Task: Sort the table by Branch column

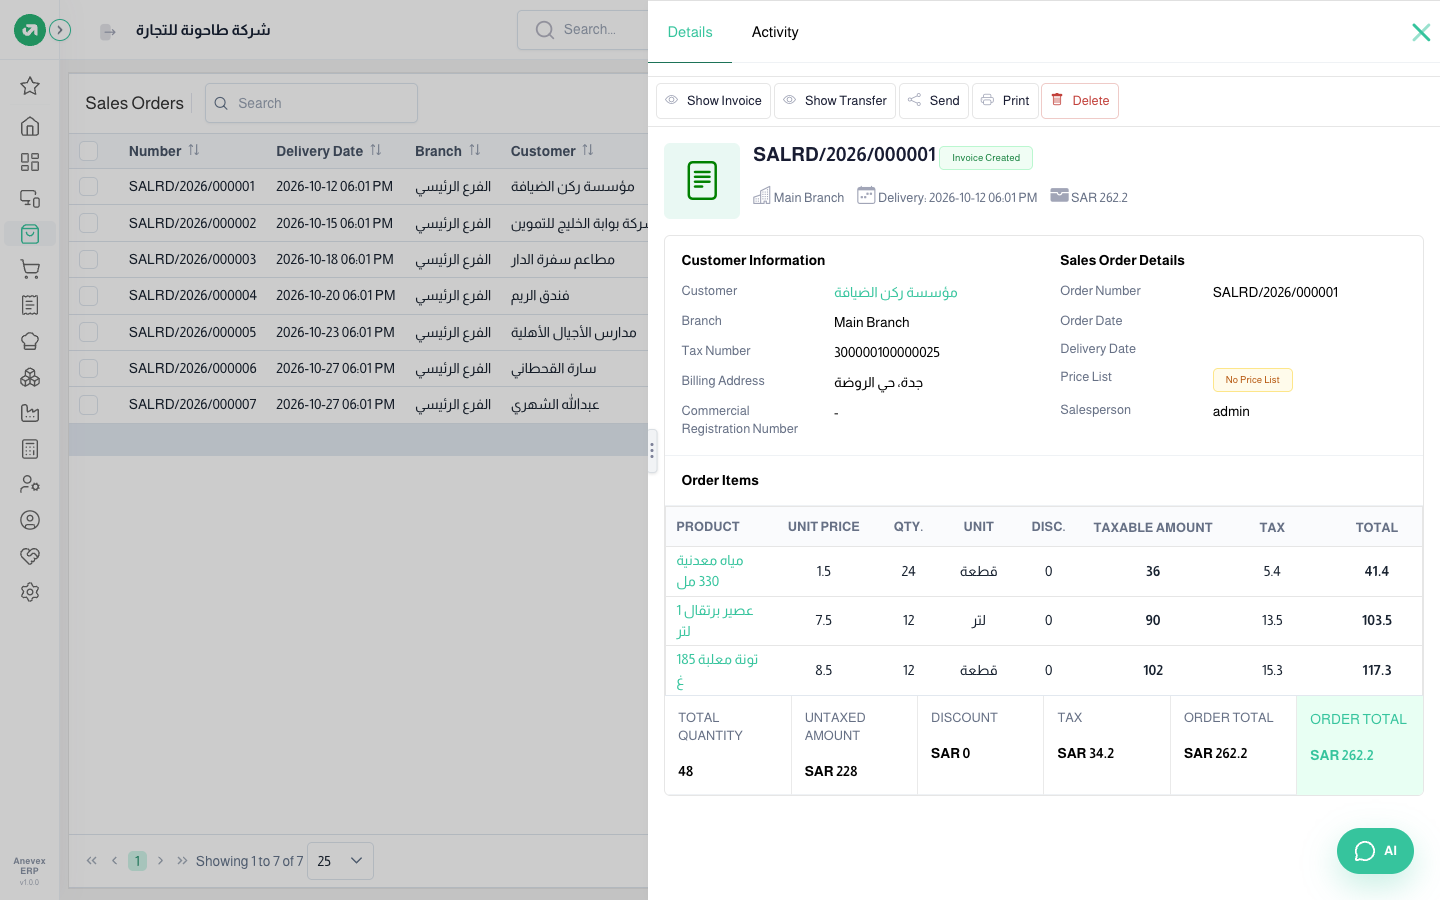Action: pyautogui.click(x=475, y=150)
